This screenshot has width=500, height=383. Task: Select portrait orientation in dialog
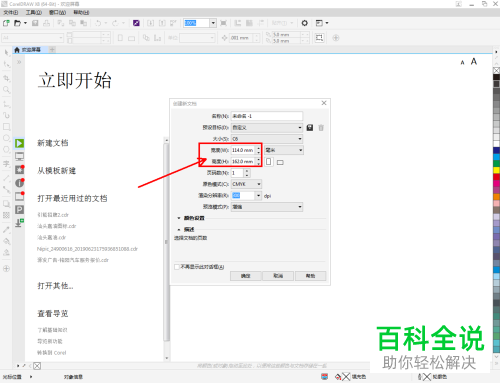coord(269,162)
